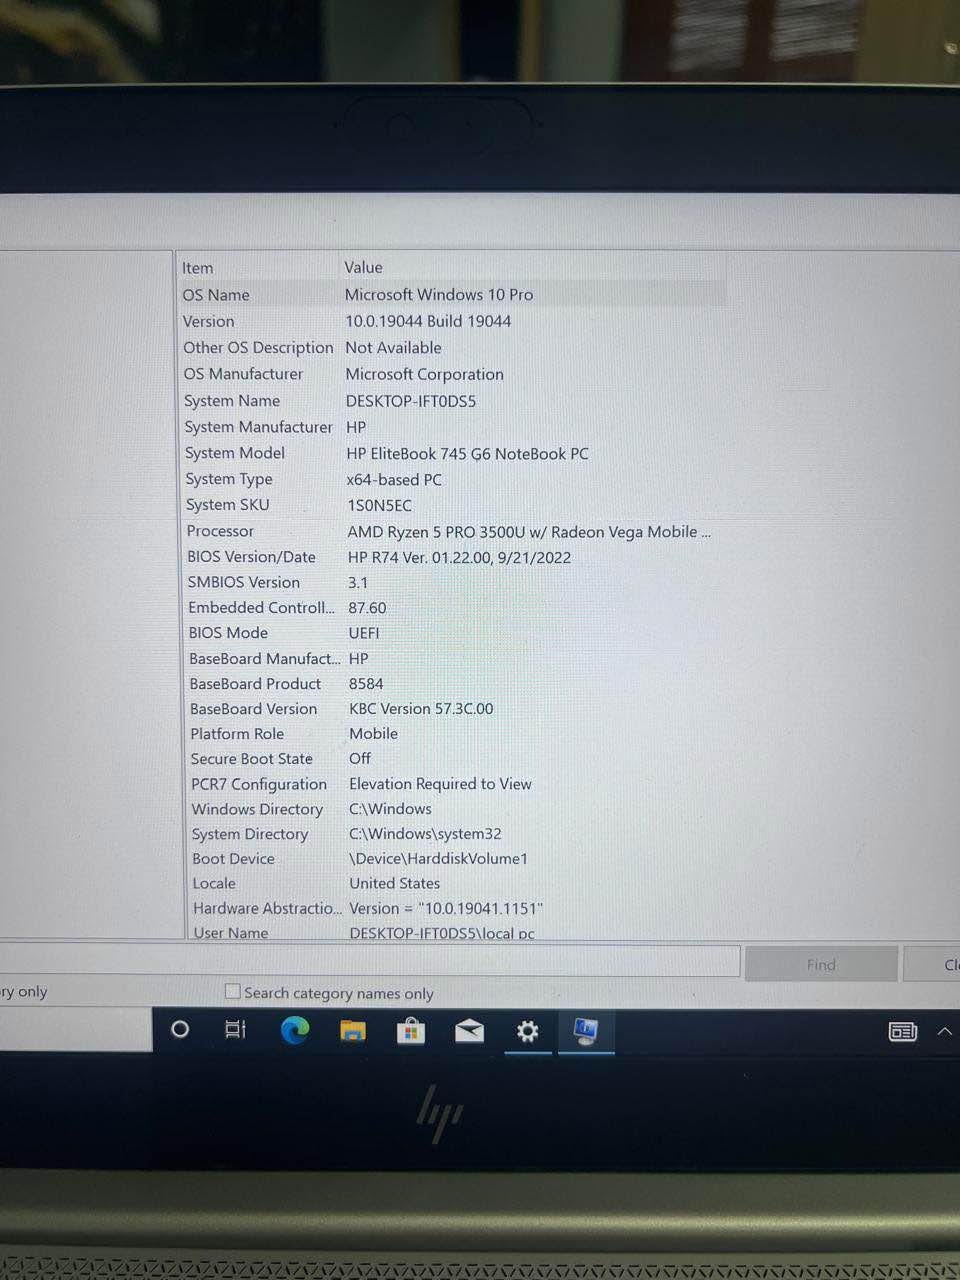960x1280 pixels.
Task: Select the Version row
Action: tap(453, 321)
